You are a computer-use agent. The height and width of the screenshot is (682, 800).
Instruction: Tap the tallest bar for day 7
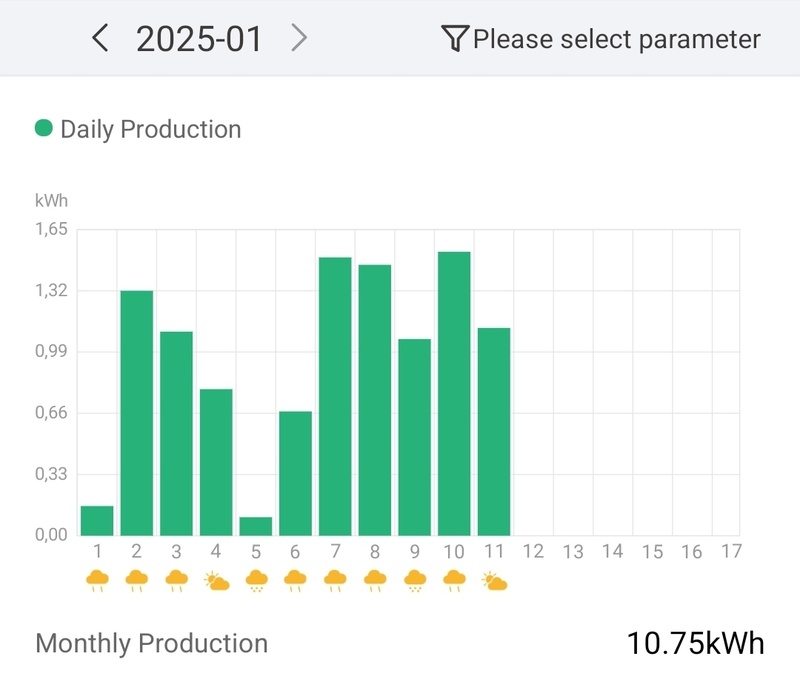(x=335, y=396)
